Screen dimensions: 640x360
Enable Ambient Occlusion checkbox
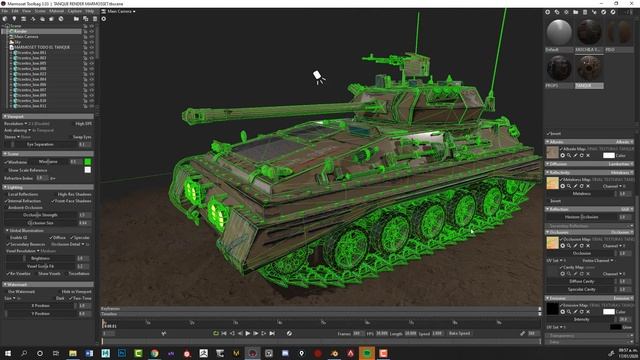[x=6, y=208]
